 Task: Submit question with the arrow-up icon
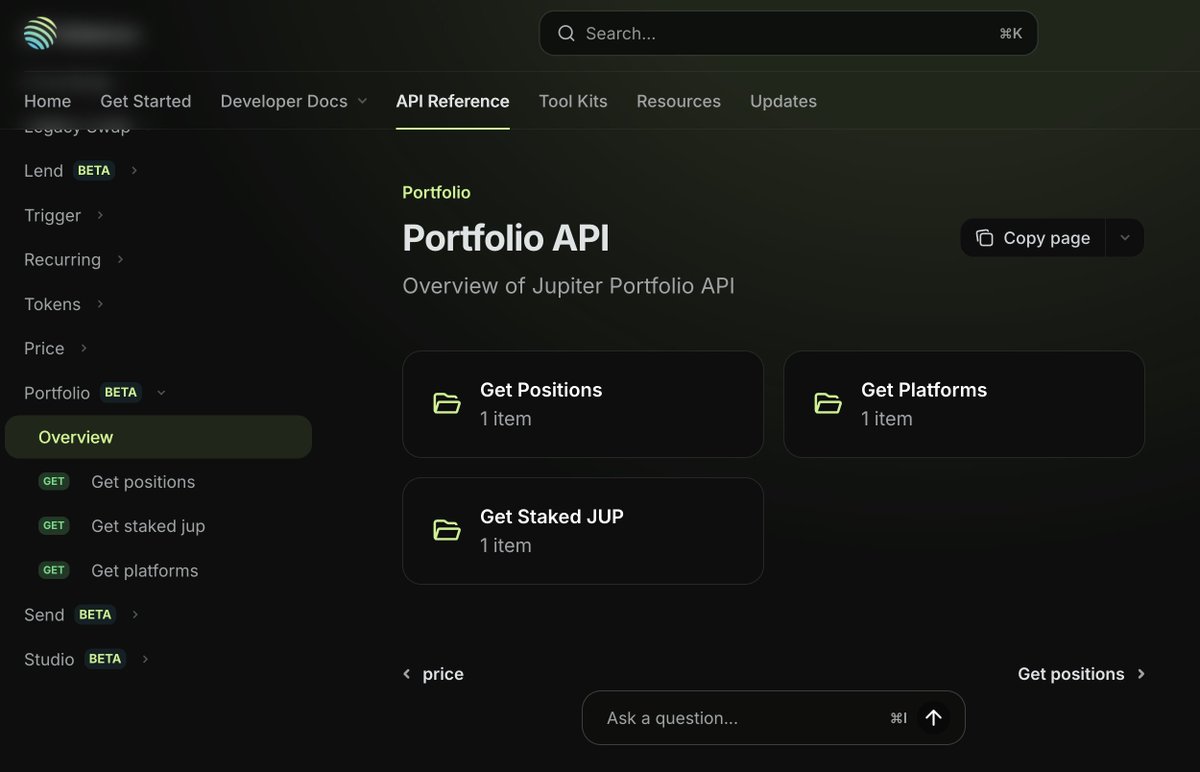coord(934,718)
